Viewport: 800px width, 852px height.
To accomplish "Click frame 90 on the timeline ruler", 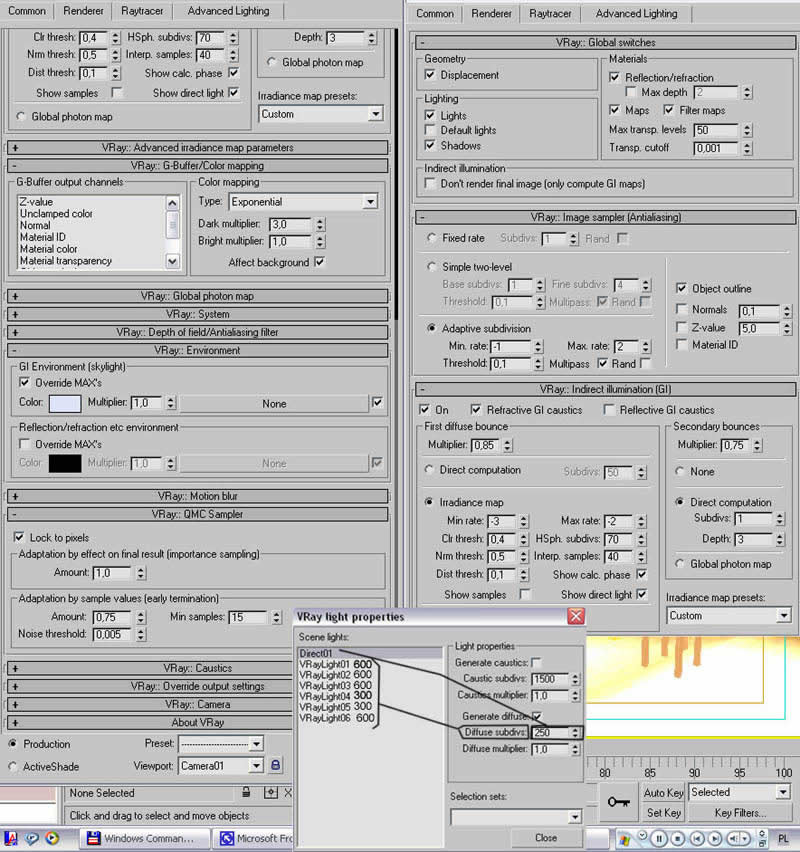I will (694, 773).
